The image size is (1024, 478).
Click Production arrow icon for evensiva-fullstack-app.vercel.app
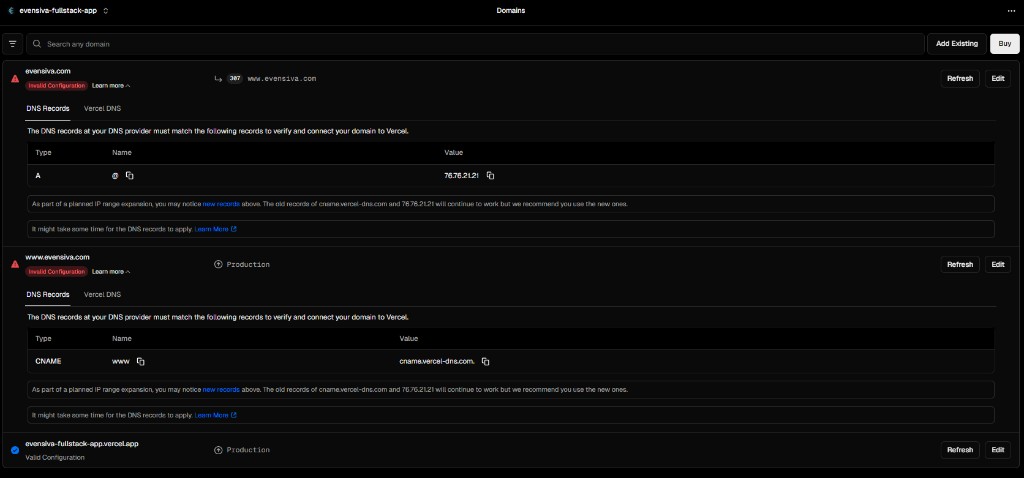click(x=218, y=450)
